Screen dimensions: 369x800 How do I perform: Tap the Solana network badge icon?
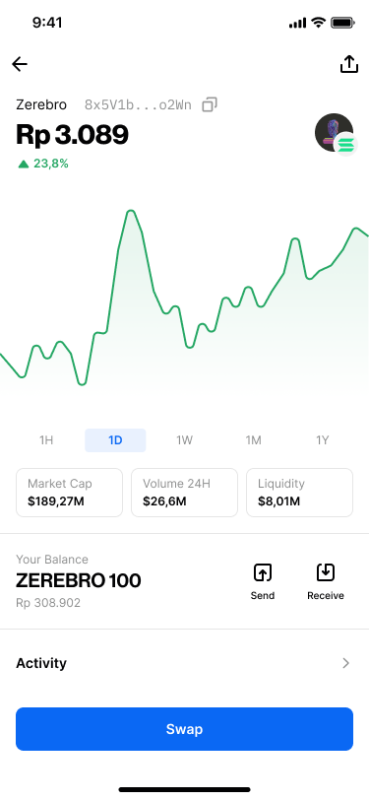pyautogui.click(x=345, y=144)
